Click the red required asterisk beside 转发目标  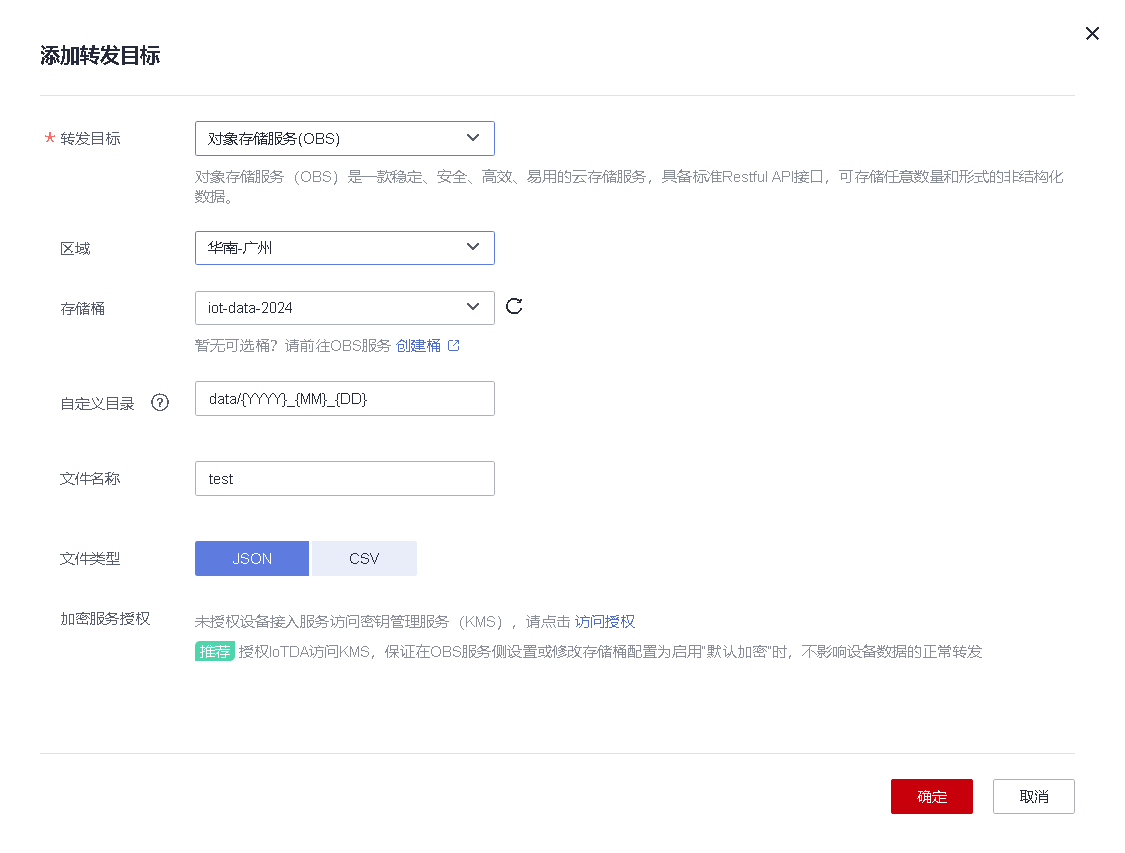pyautogui.click(x=47, y=138)
